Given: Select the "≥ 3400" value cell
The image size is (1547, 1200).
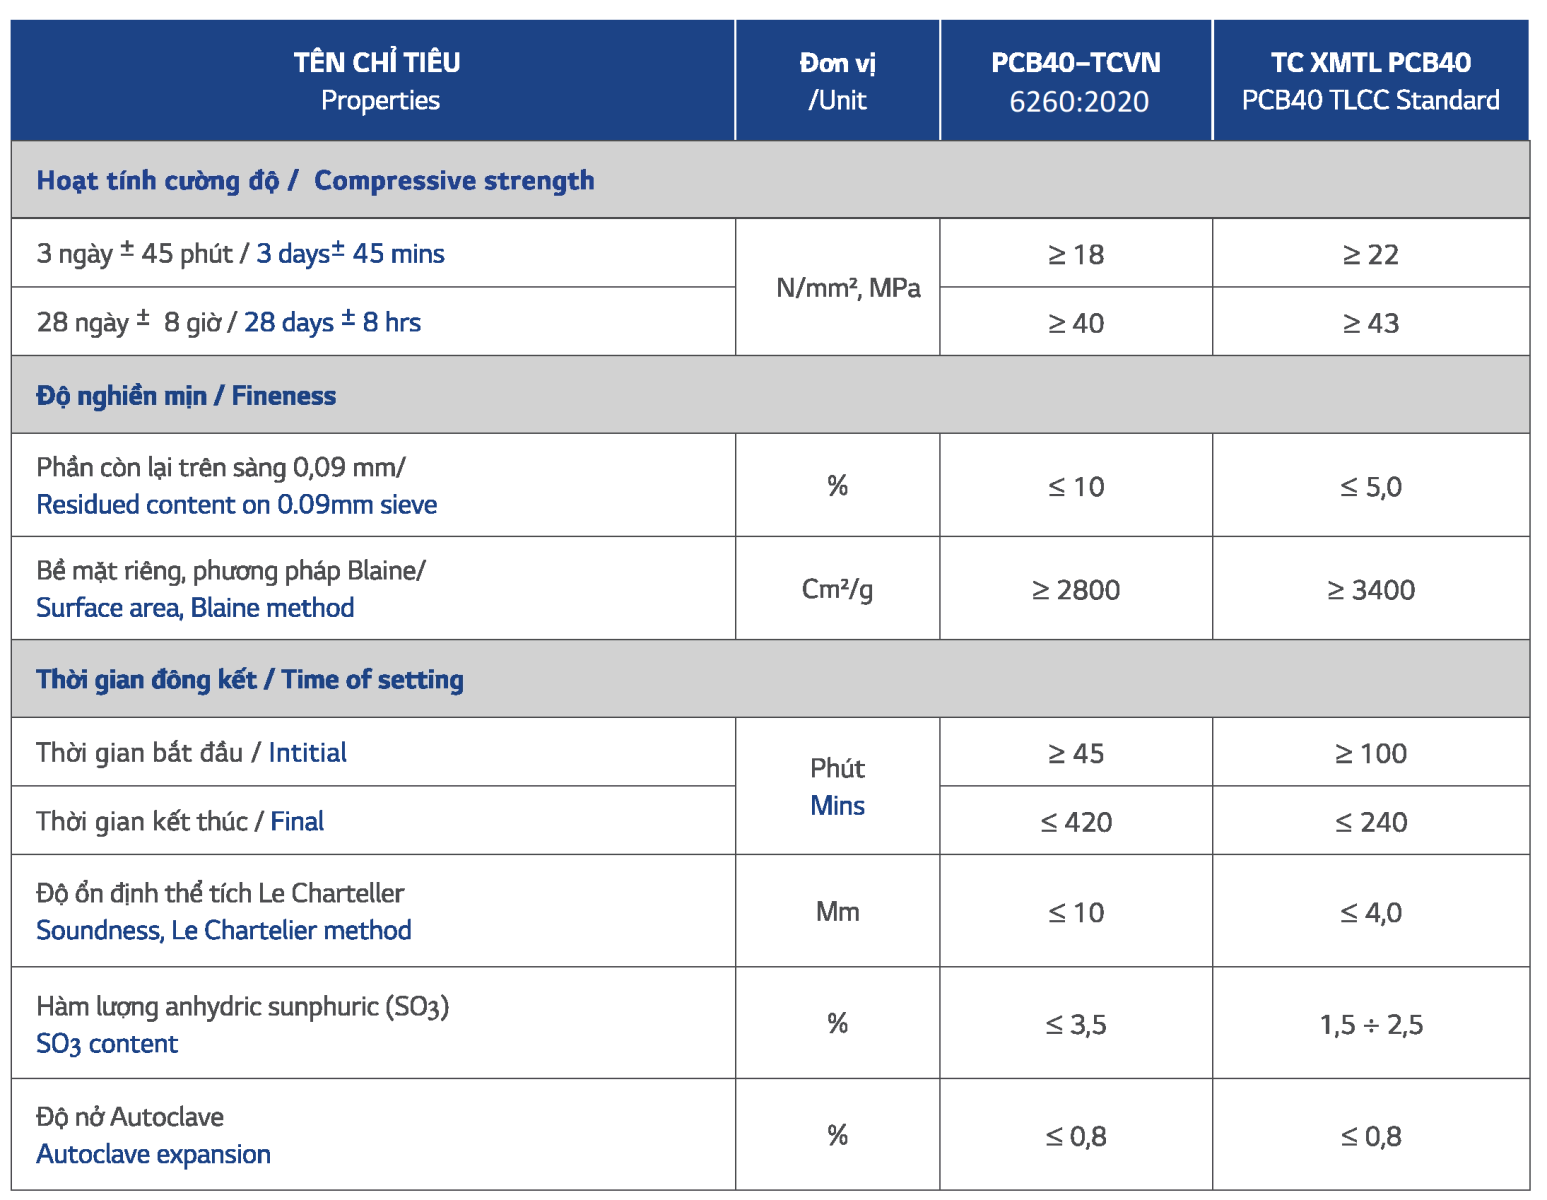Looking at the screenshot, I should click(x=1370, y=590).
